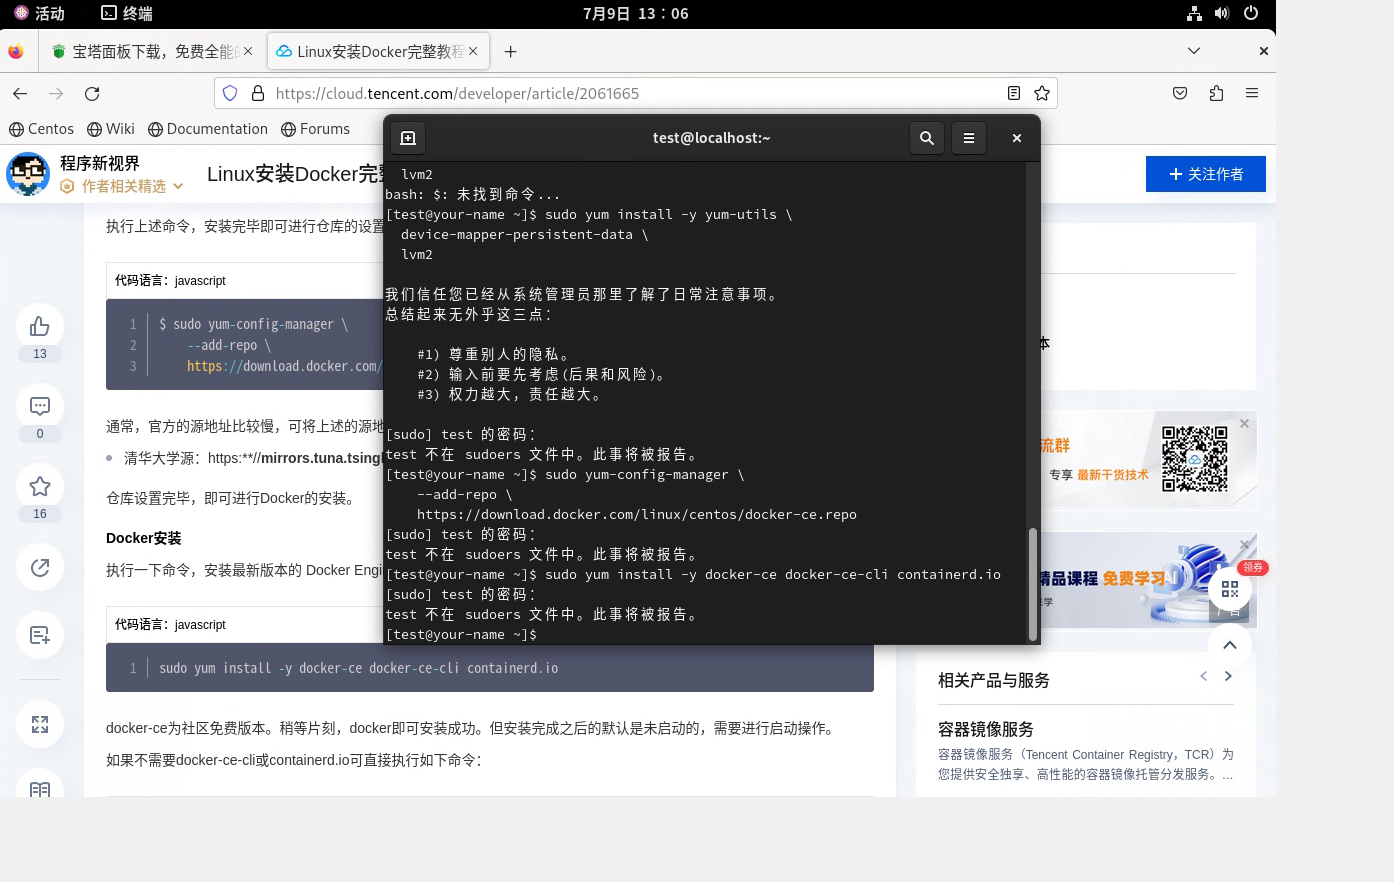Open the network status tray icon
The image size is (1394, 882).
pyautogui.click(x=1194, y=13)
